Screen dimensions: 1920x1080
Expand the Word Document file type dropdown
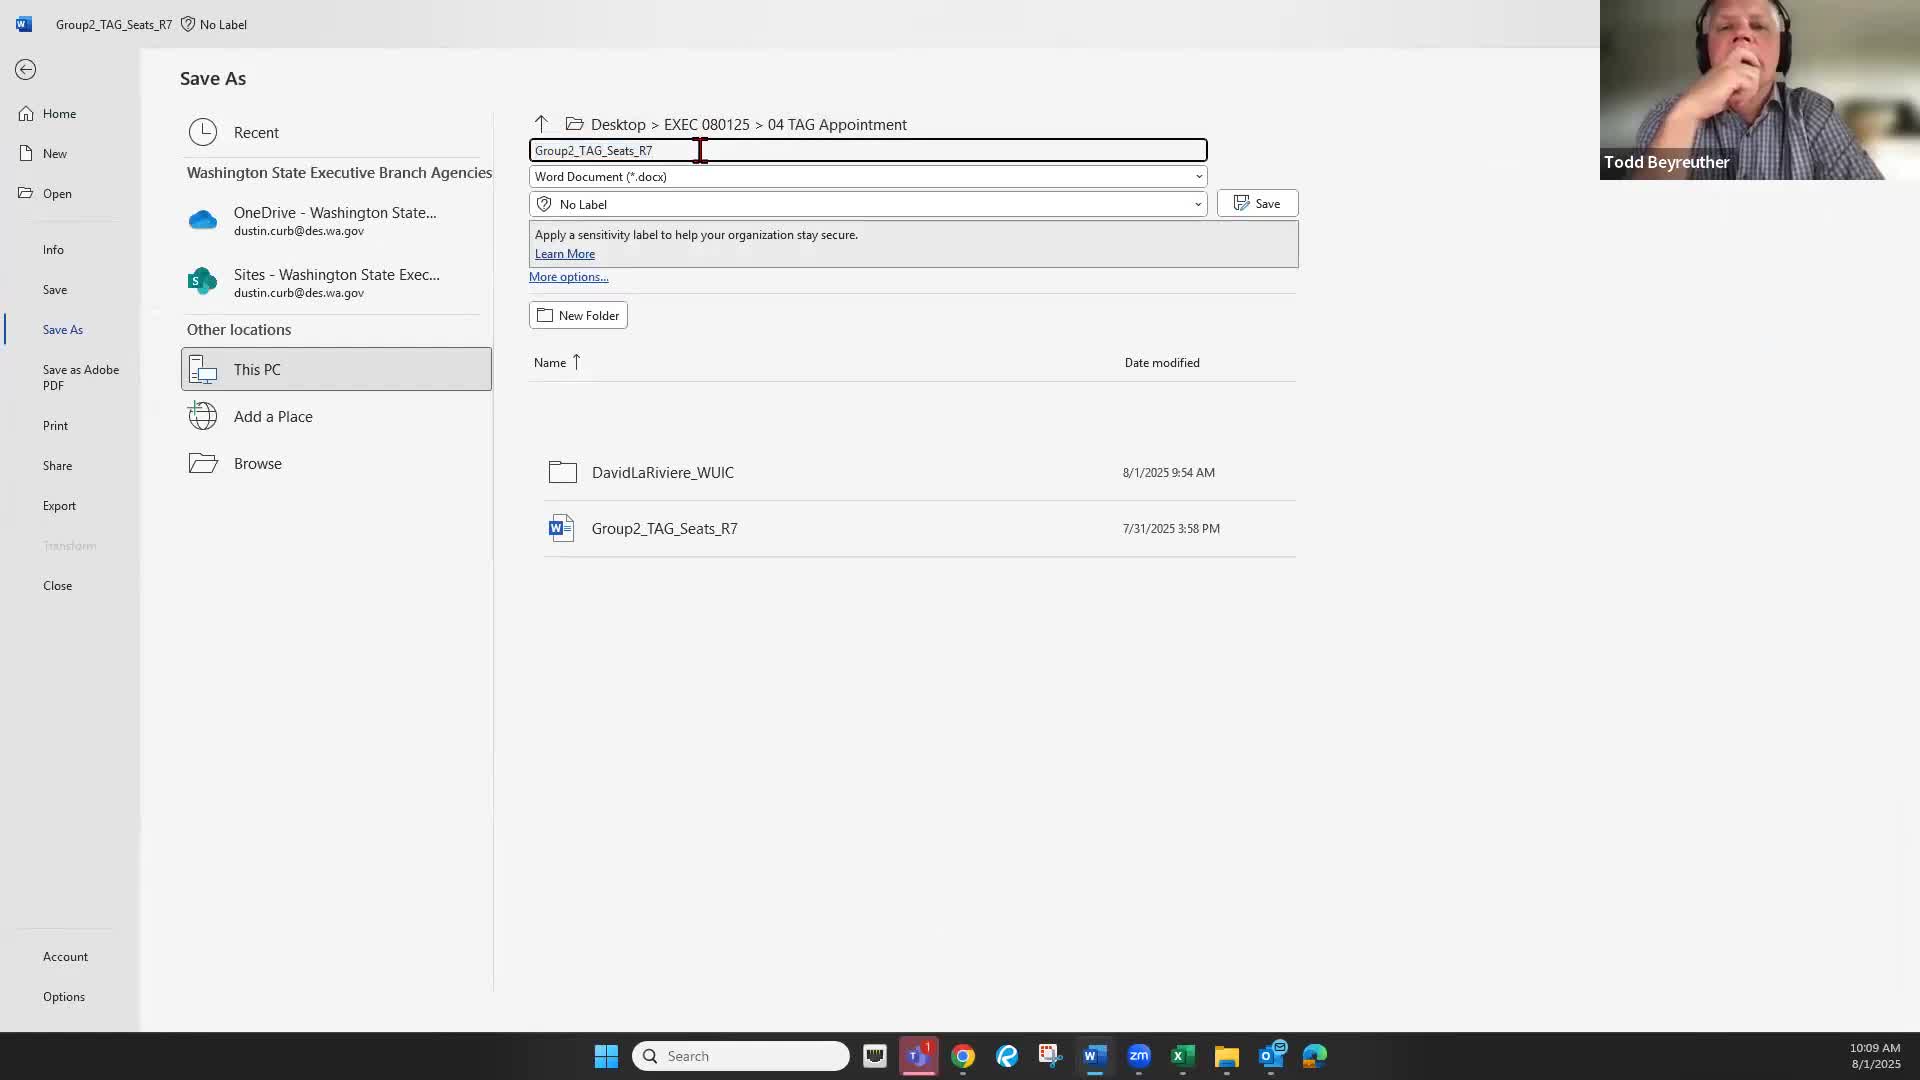[x=1198, y=177]
